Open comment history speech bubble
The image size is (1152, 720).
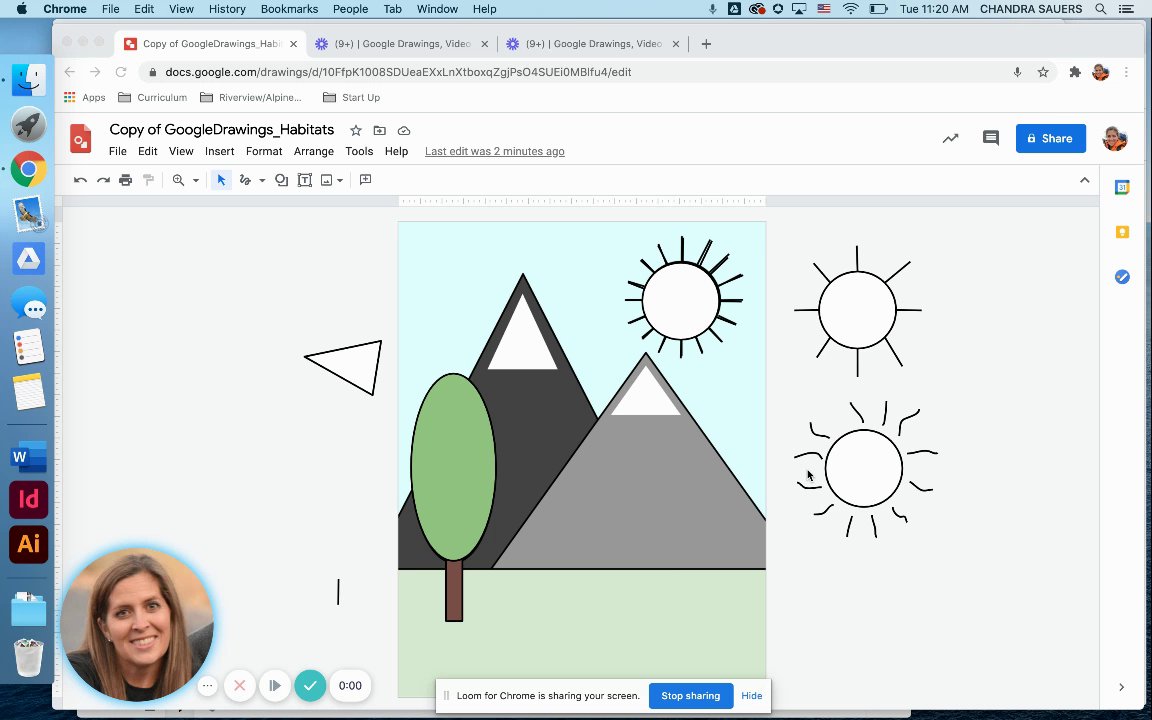point(991,138)
